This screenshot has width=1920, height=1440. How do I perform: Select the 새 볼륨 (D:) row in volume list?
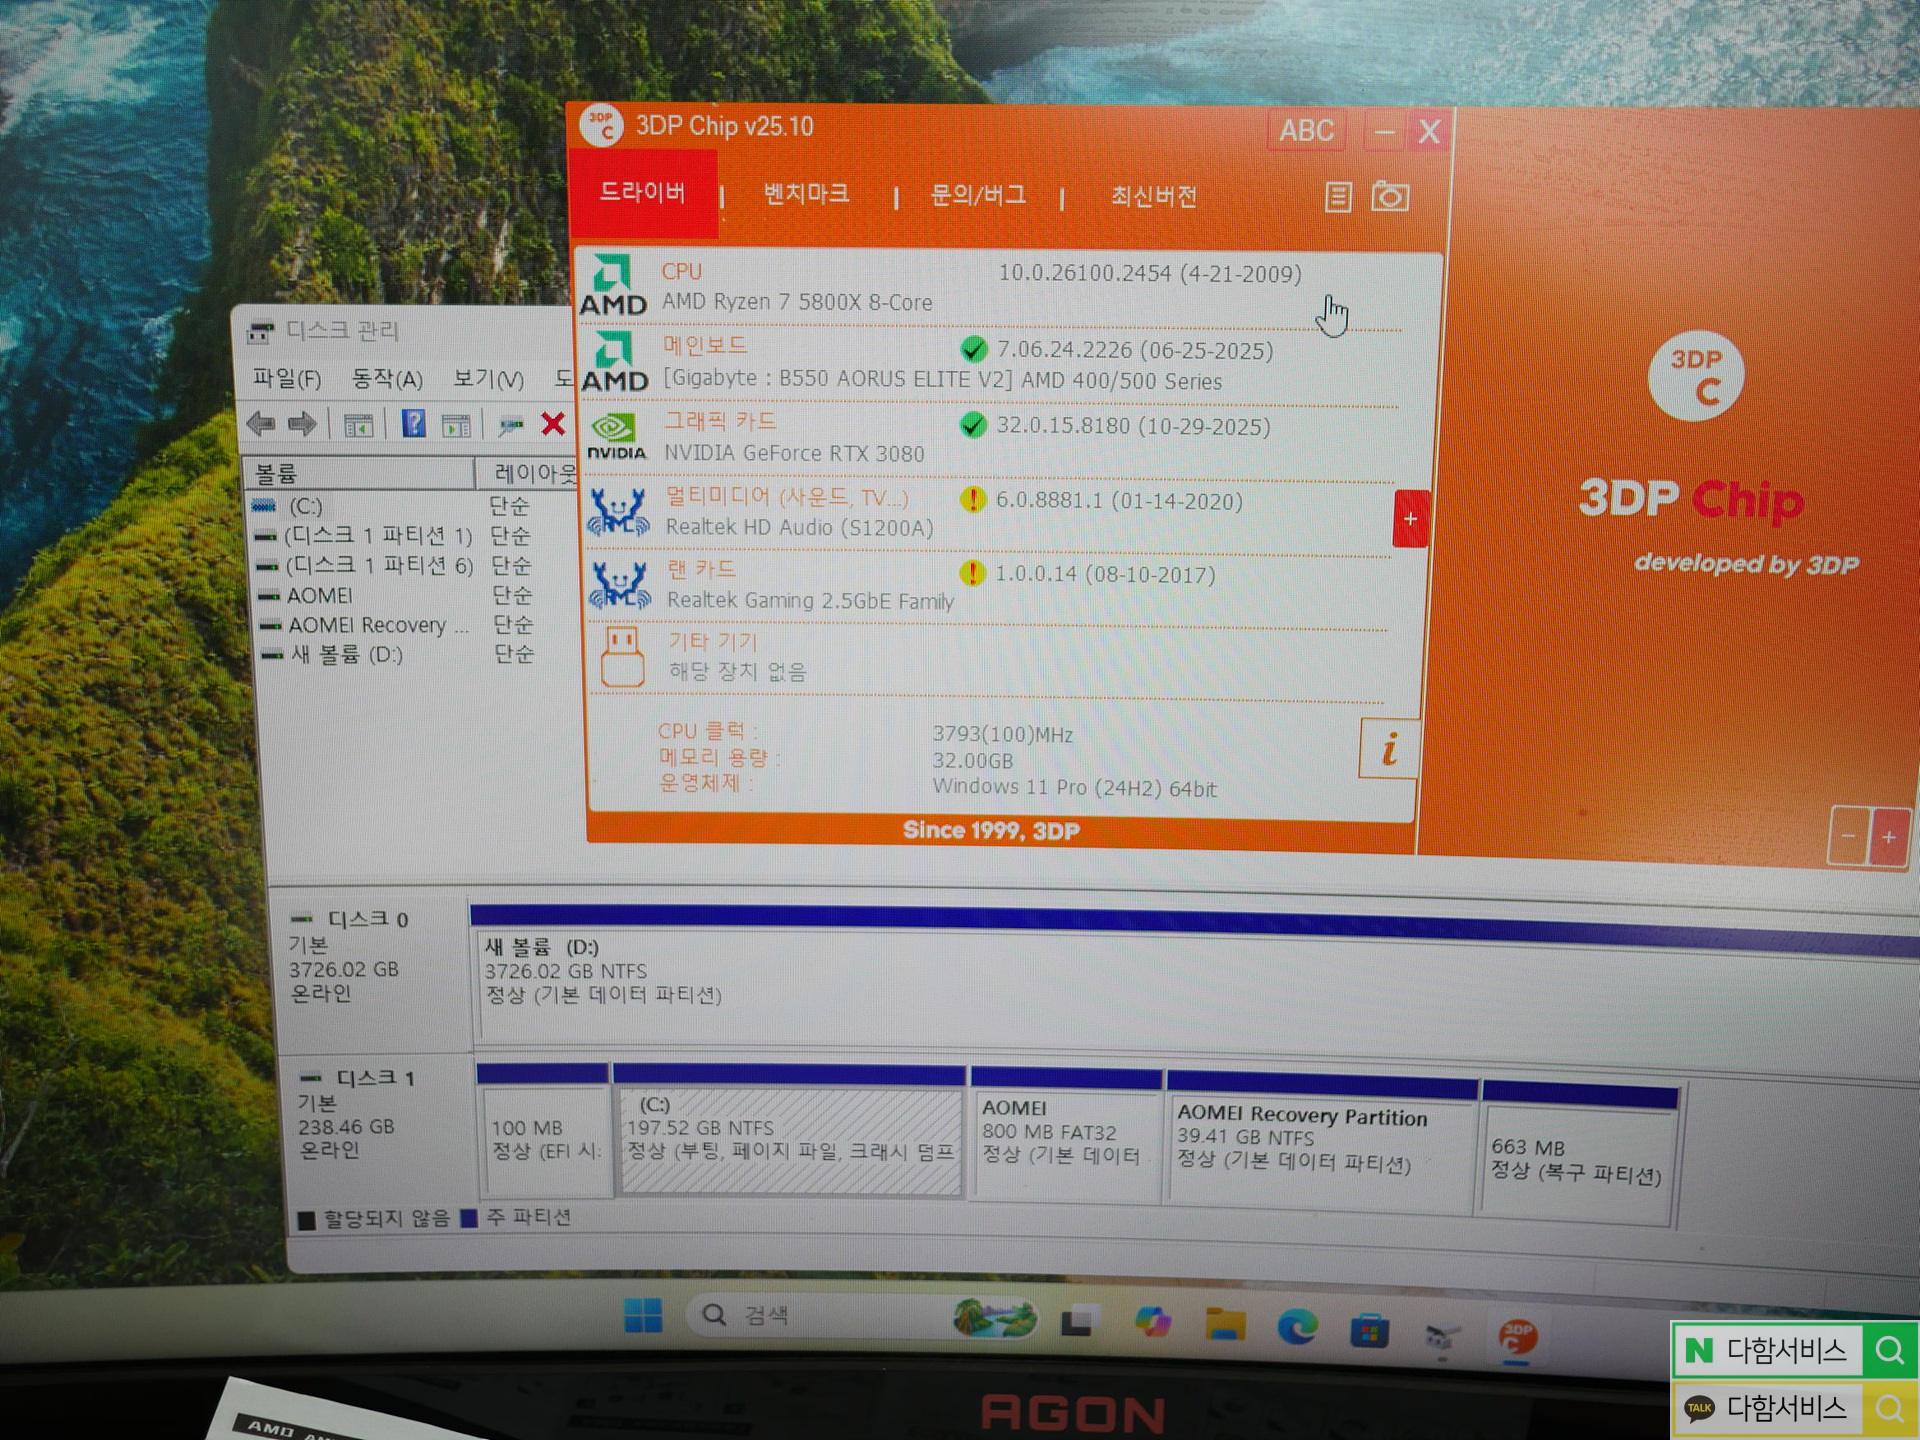pos(345,655)
